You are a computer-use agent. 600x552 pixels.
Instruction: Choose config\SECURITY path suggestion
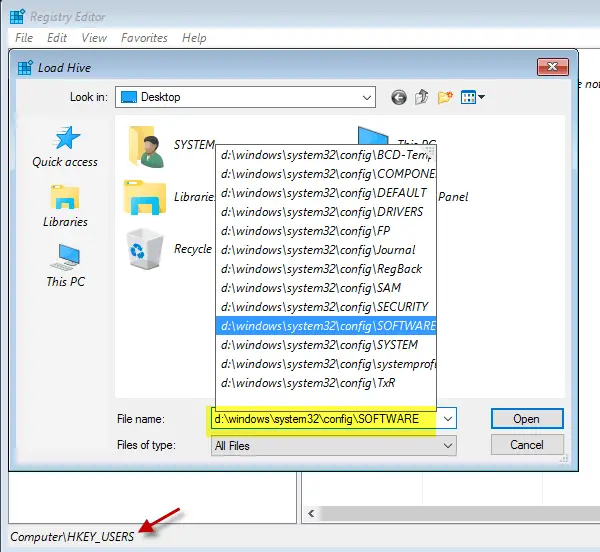pos(326,307)
